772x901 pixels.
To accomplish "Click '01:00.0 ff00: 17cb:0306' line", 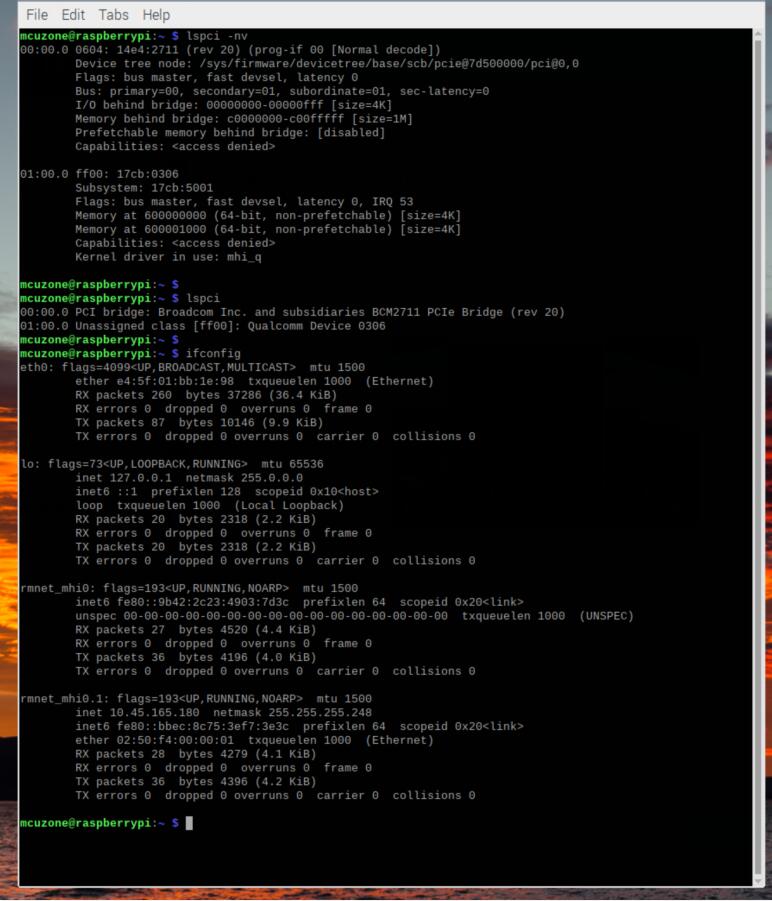I will [99, 174].
